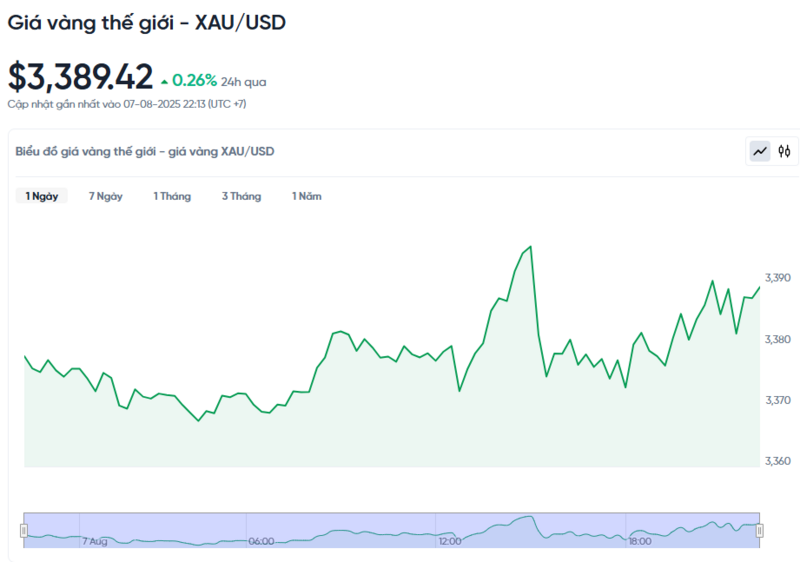Click the 7 Aug label on the navigator
Image resolution: width=800 pixels, height=562 pixels.
(95, 541)
